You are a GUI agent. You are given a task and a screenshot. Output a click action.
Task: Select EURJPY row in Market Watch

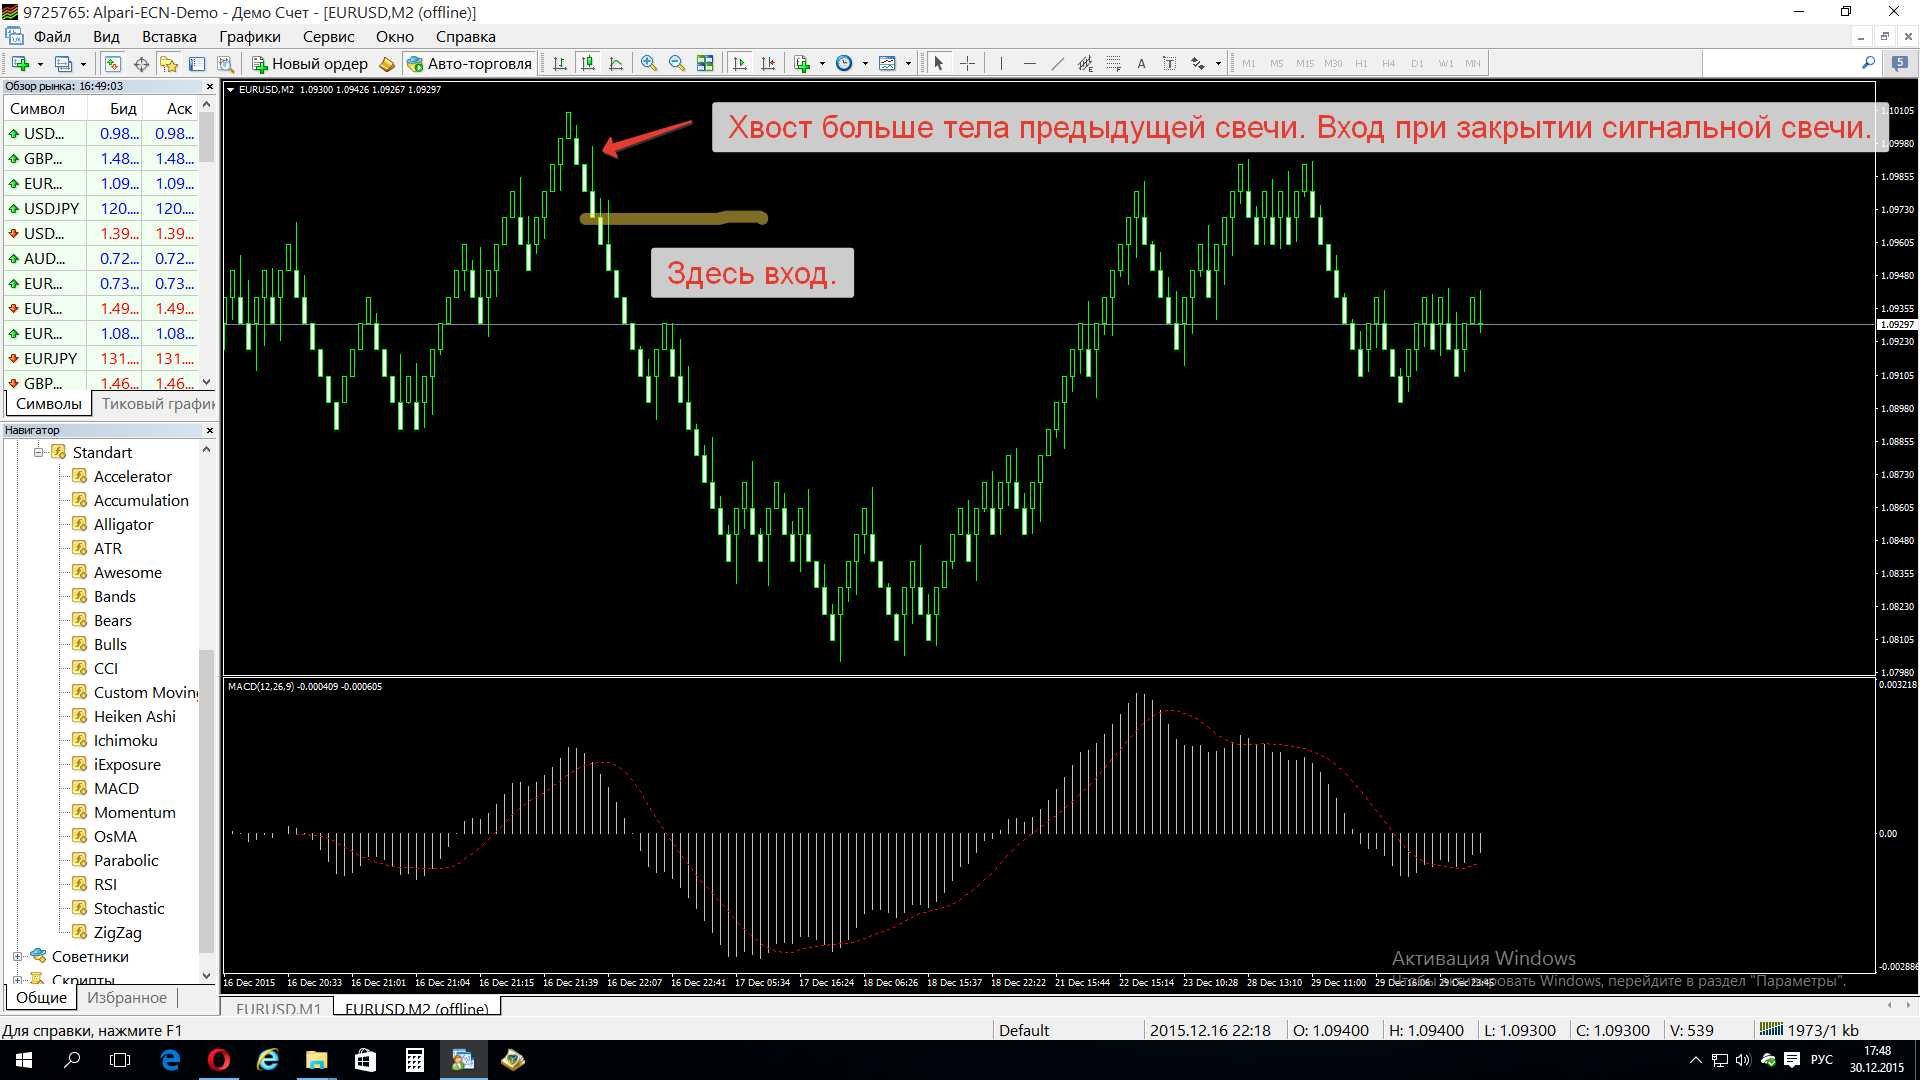click(101, 358)
